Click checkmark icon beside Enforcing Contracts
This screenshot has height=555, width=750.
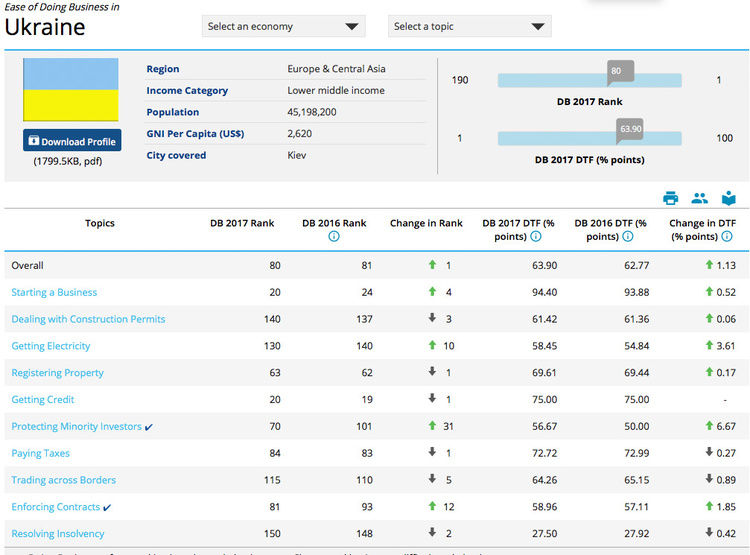107,508
